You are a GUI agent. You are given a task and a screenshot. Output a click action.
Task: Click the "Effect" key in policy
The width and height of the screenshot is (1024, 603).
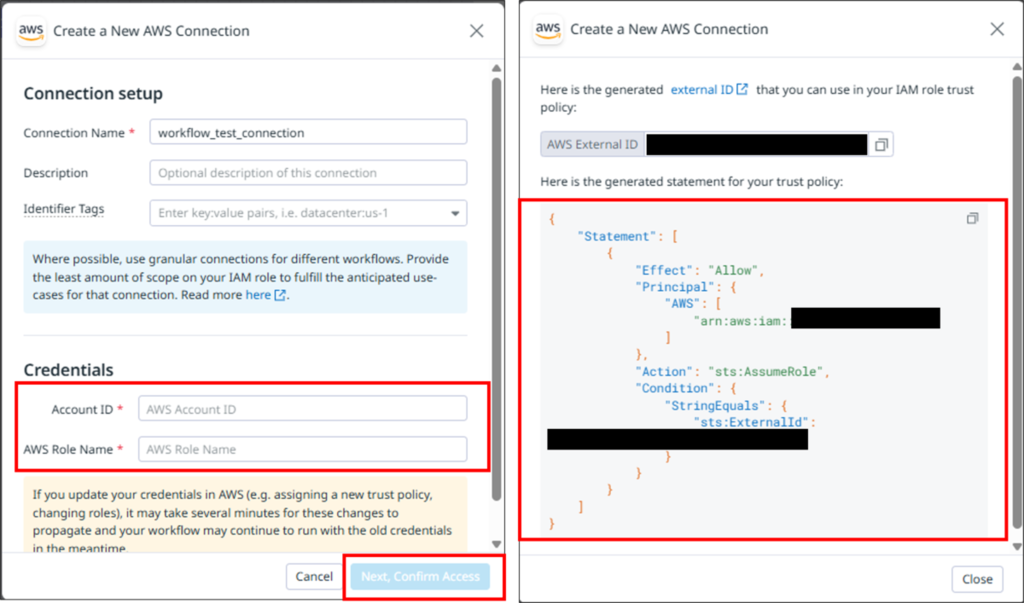point(664,270)
